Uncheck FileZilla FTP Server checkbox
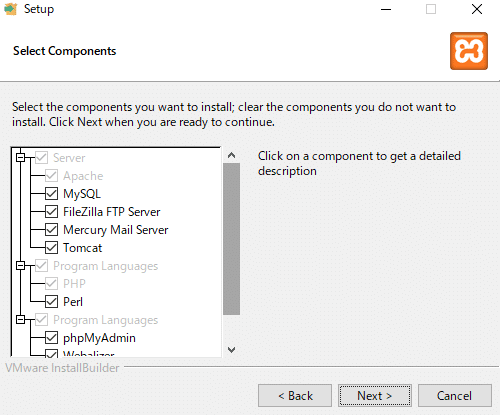 click(51, 212)
